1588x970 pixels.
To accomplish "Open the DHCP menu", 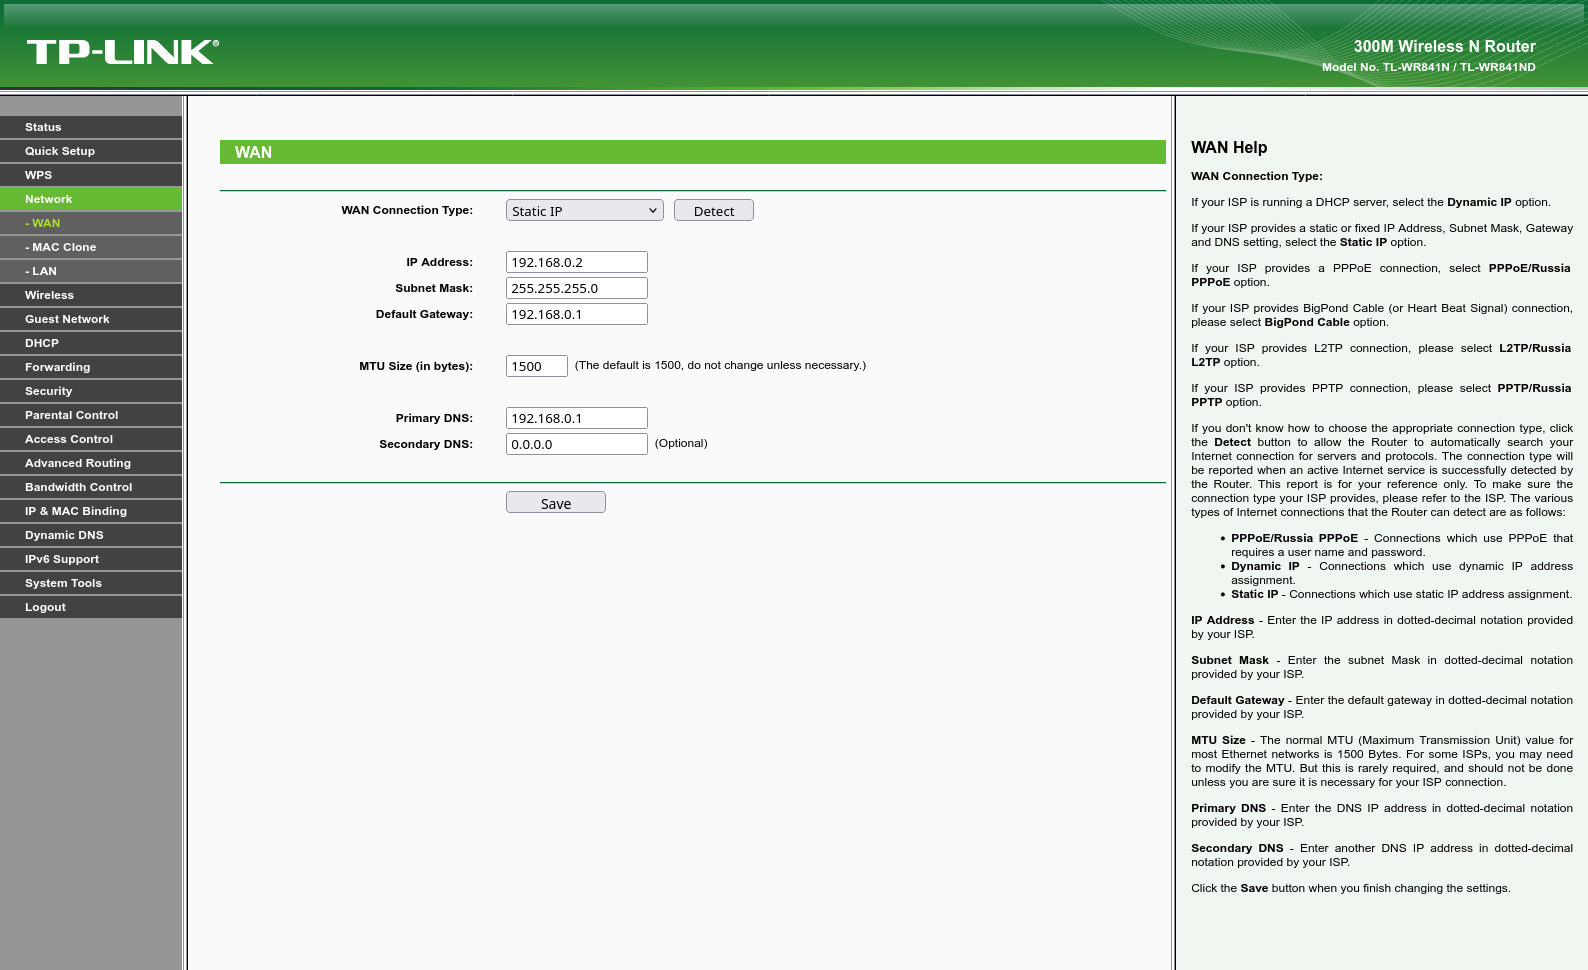I will tap(91, 343).
